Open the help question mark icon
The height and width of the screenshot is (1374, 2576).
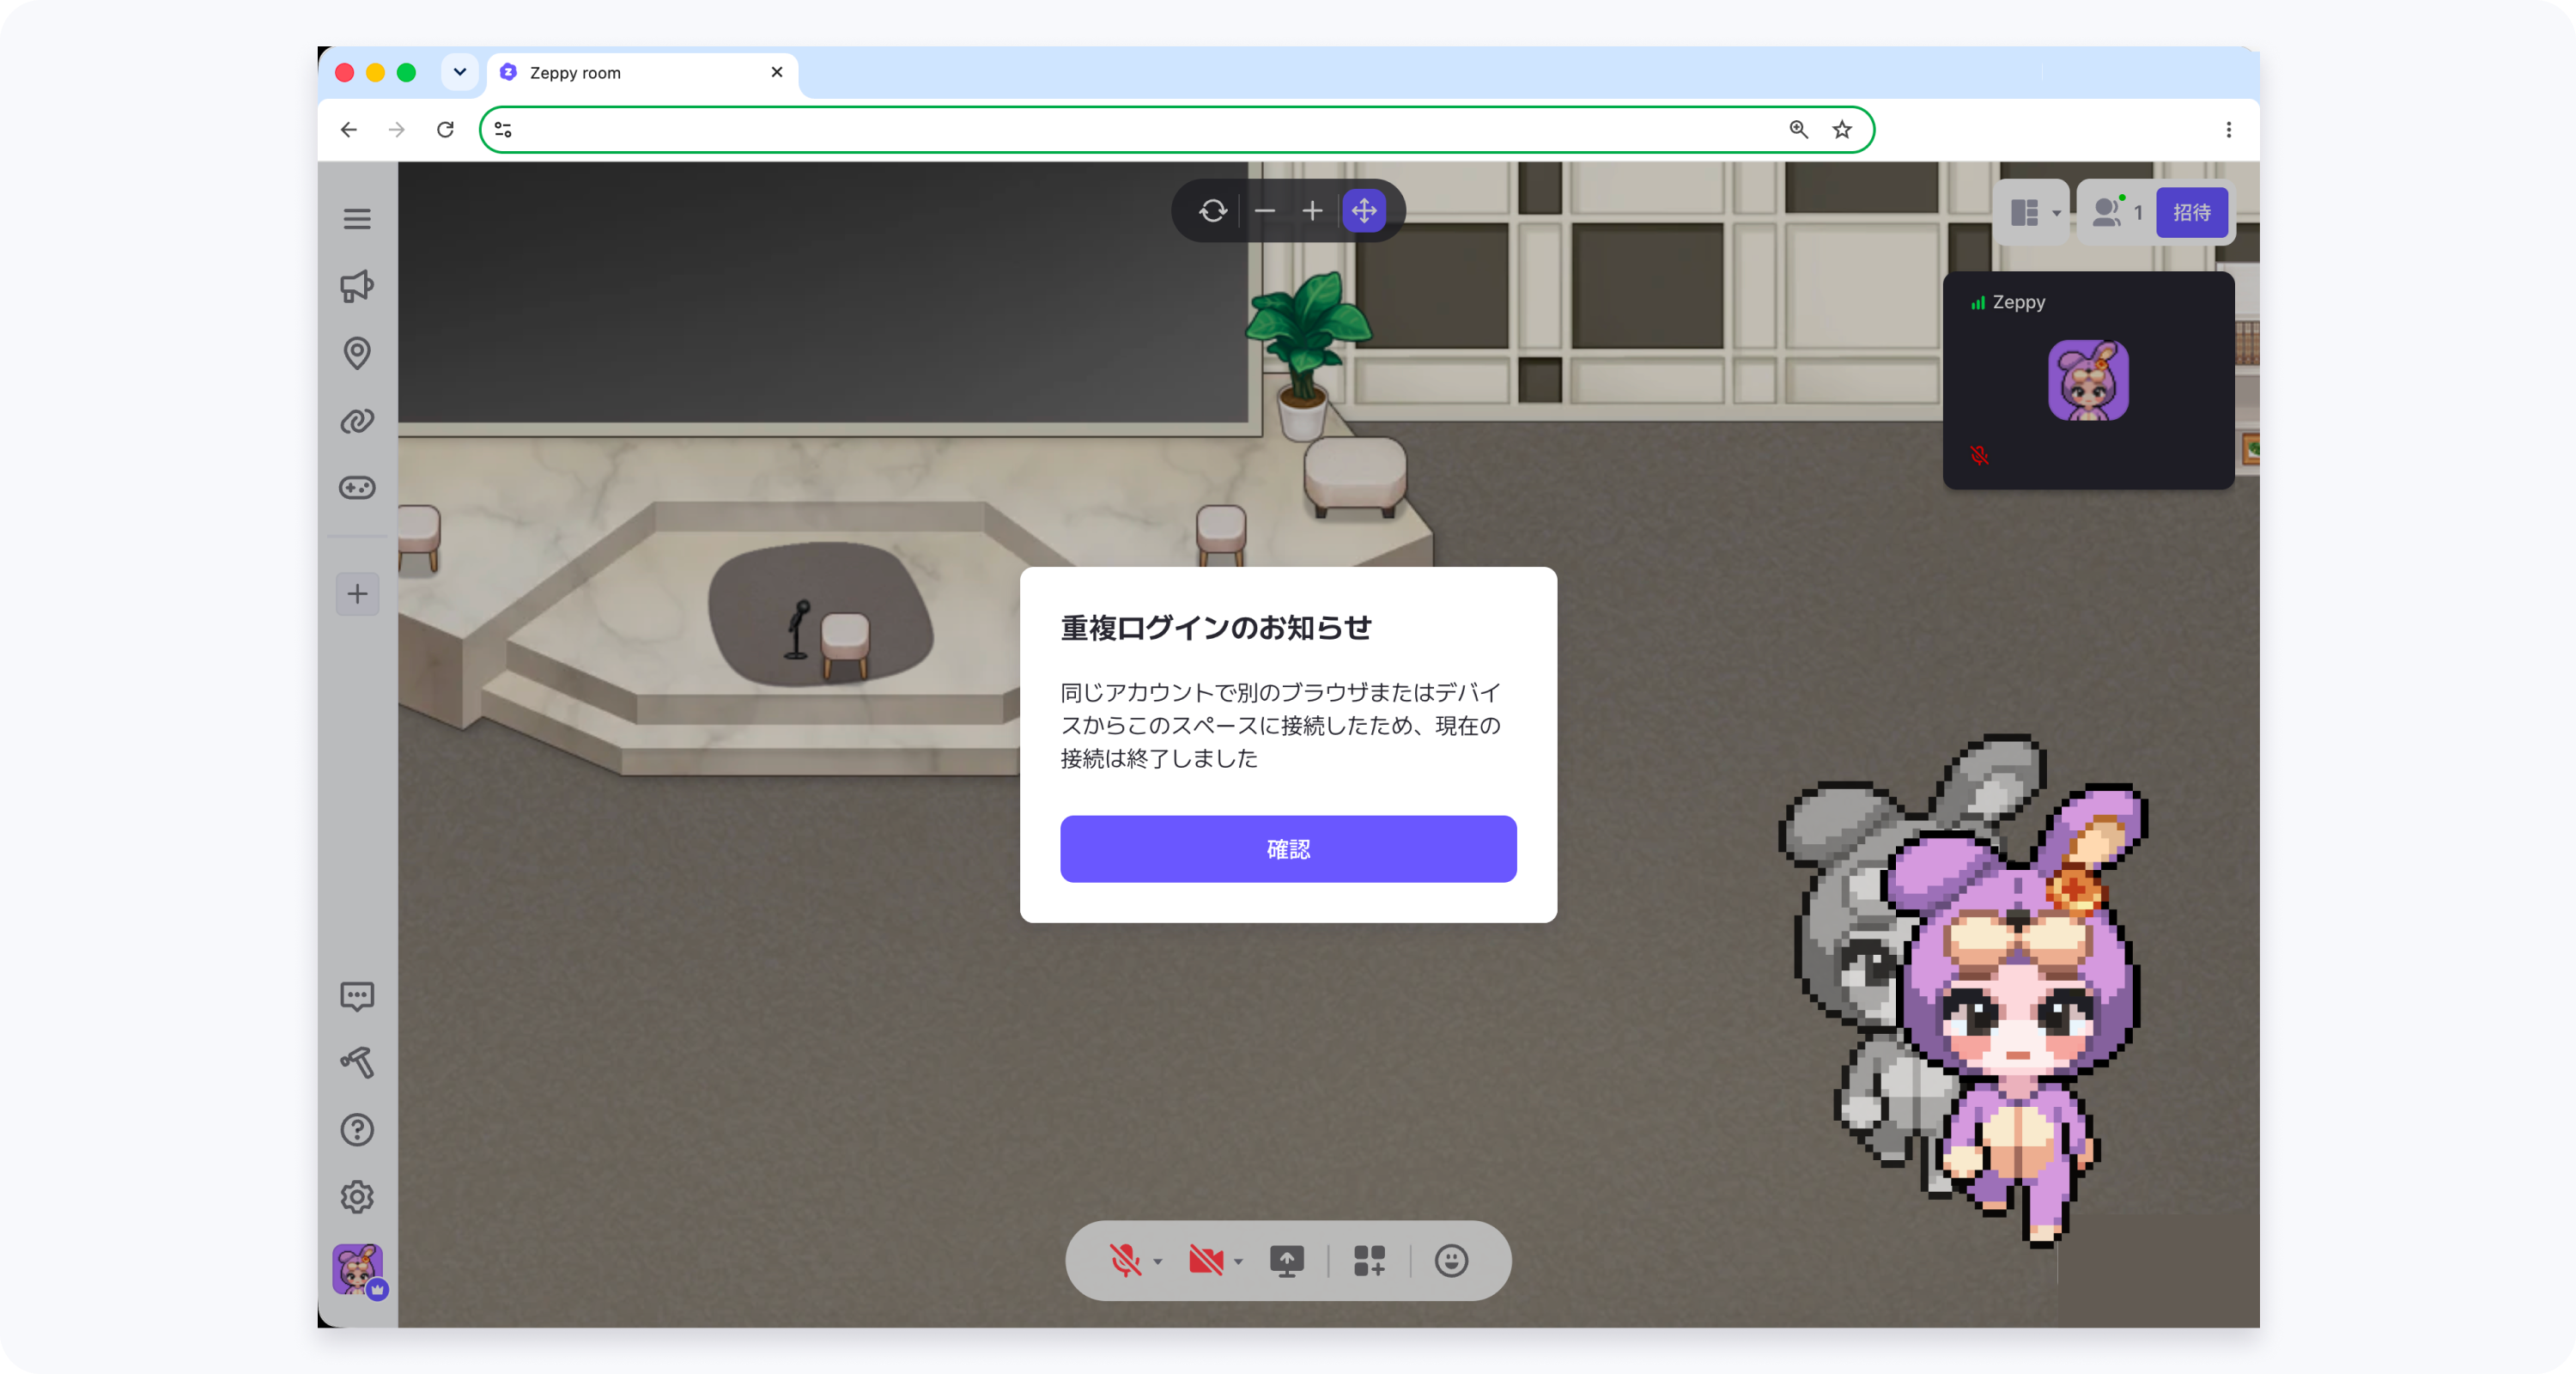click(357, 1130)
